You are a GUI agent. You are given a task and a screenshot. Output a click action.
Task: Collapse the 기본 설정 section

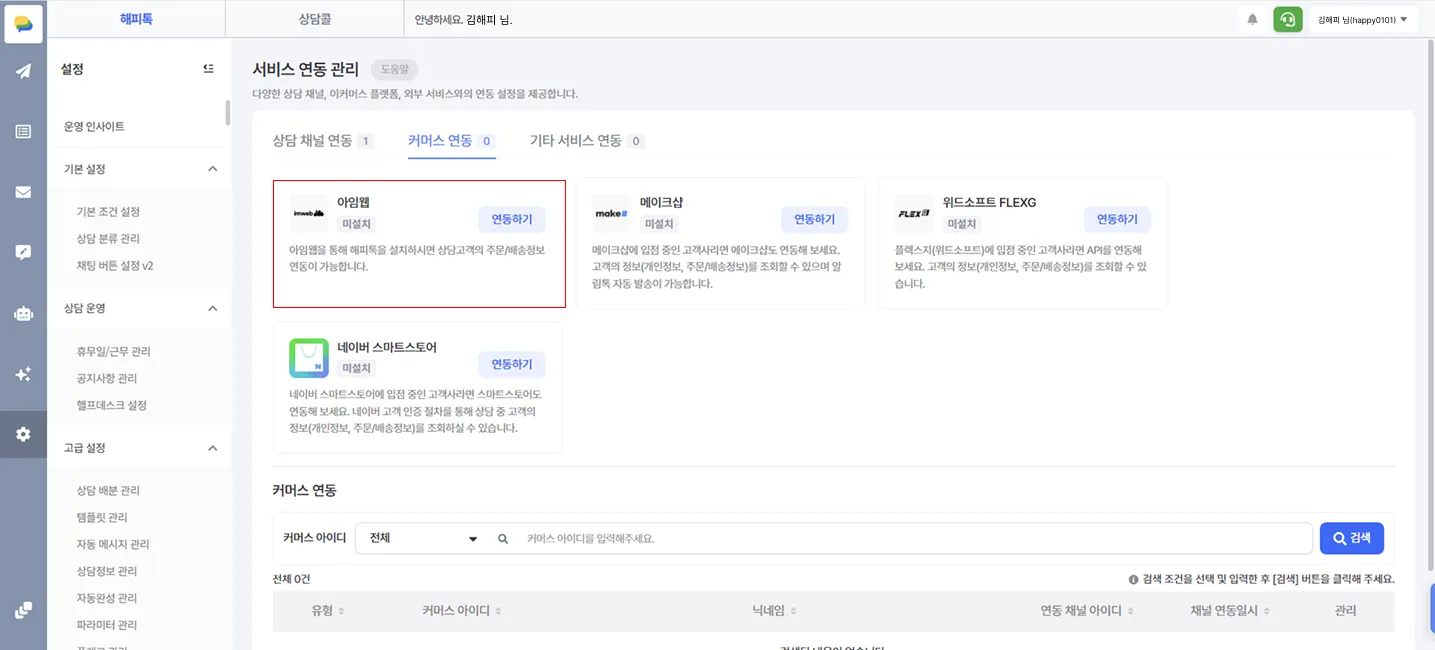(212, 169)
